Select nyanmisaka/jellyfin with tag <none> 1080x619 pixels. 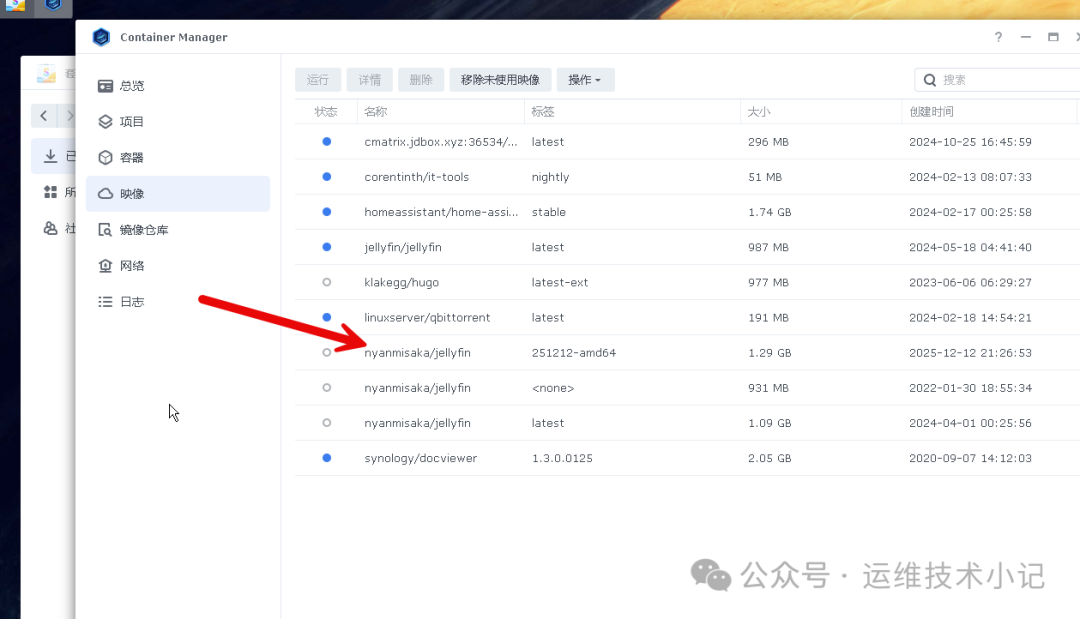(687, 388)
